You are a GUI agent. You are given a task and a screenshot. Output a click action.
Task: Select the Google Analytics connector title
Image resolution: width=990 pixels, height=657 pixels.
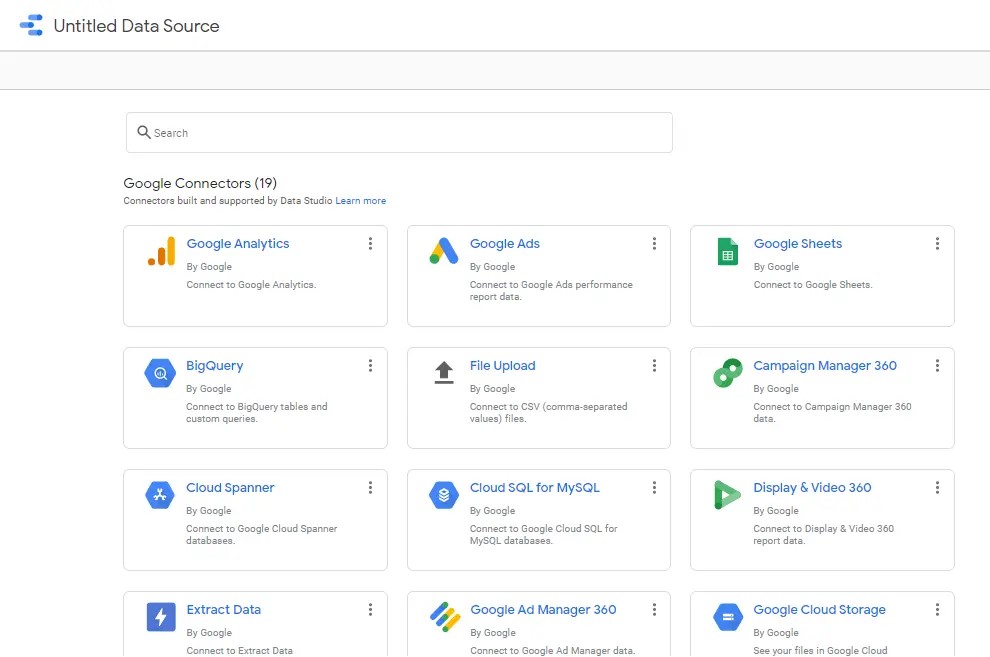pyautogui.click(x=237, y=244)
